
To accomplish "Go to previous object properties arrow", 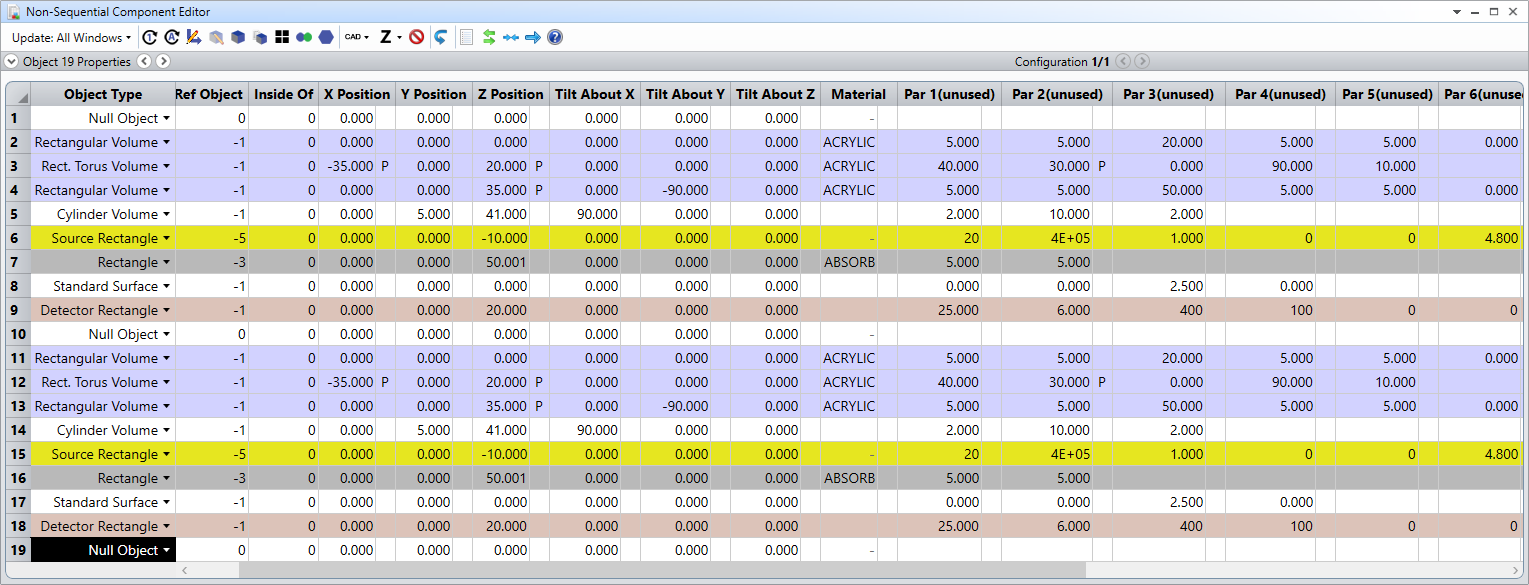I will tap(144, 61).
